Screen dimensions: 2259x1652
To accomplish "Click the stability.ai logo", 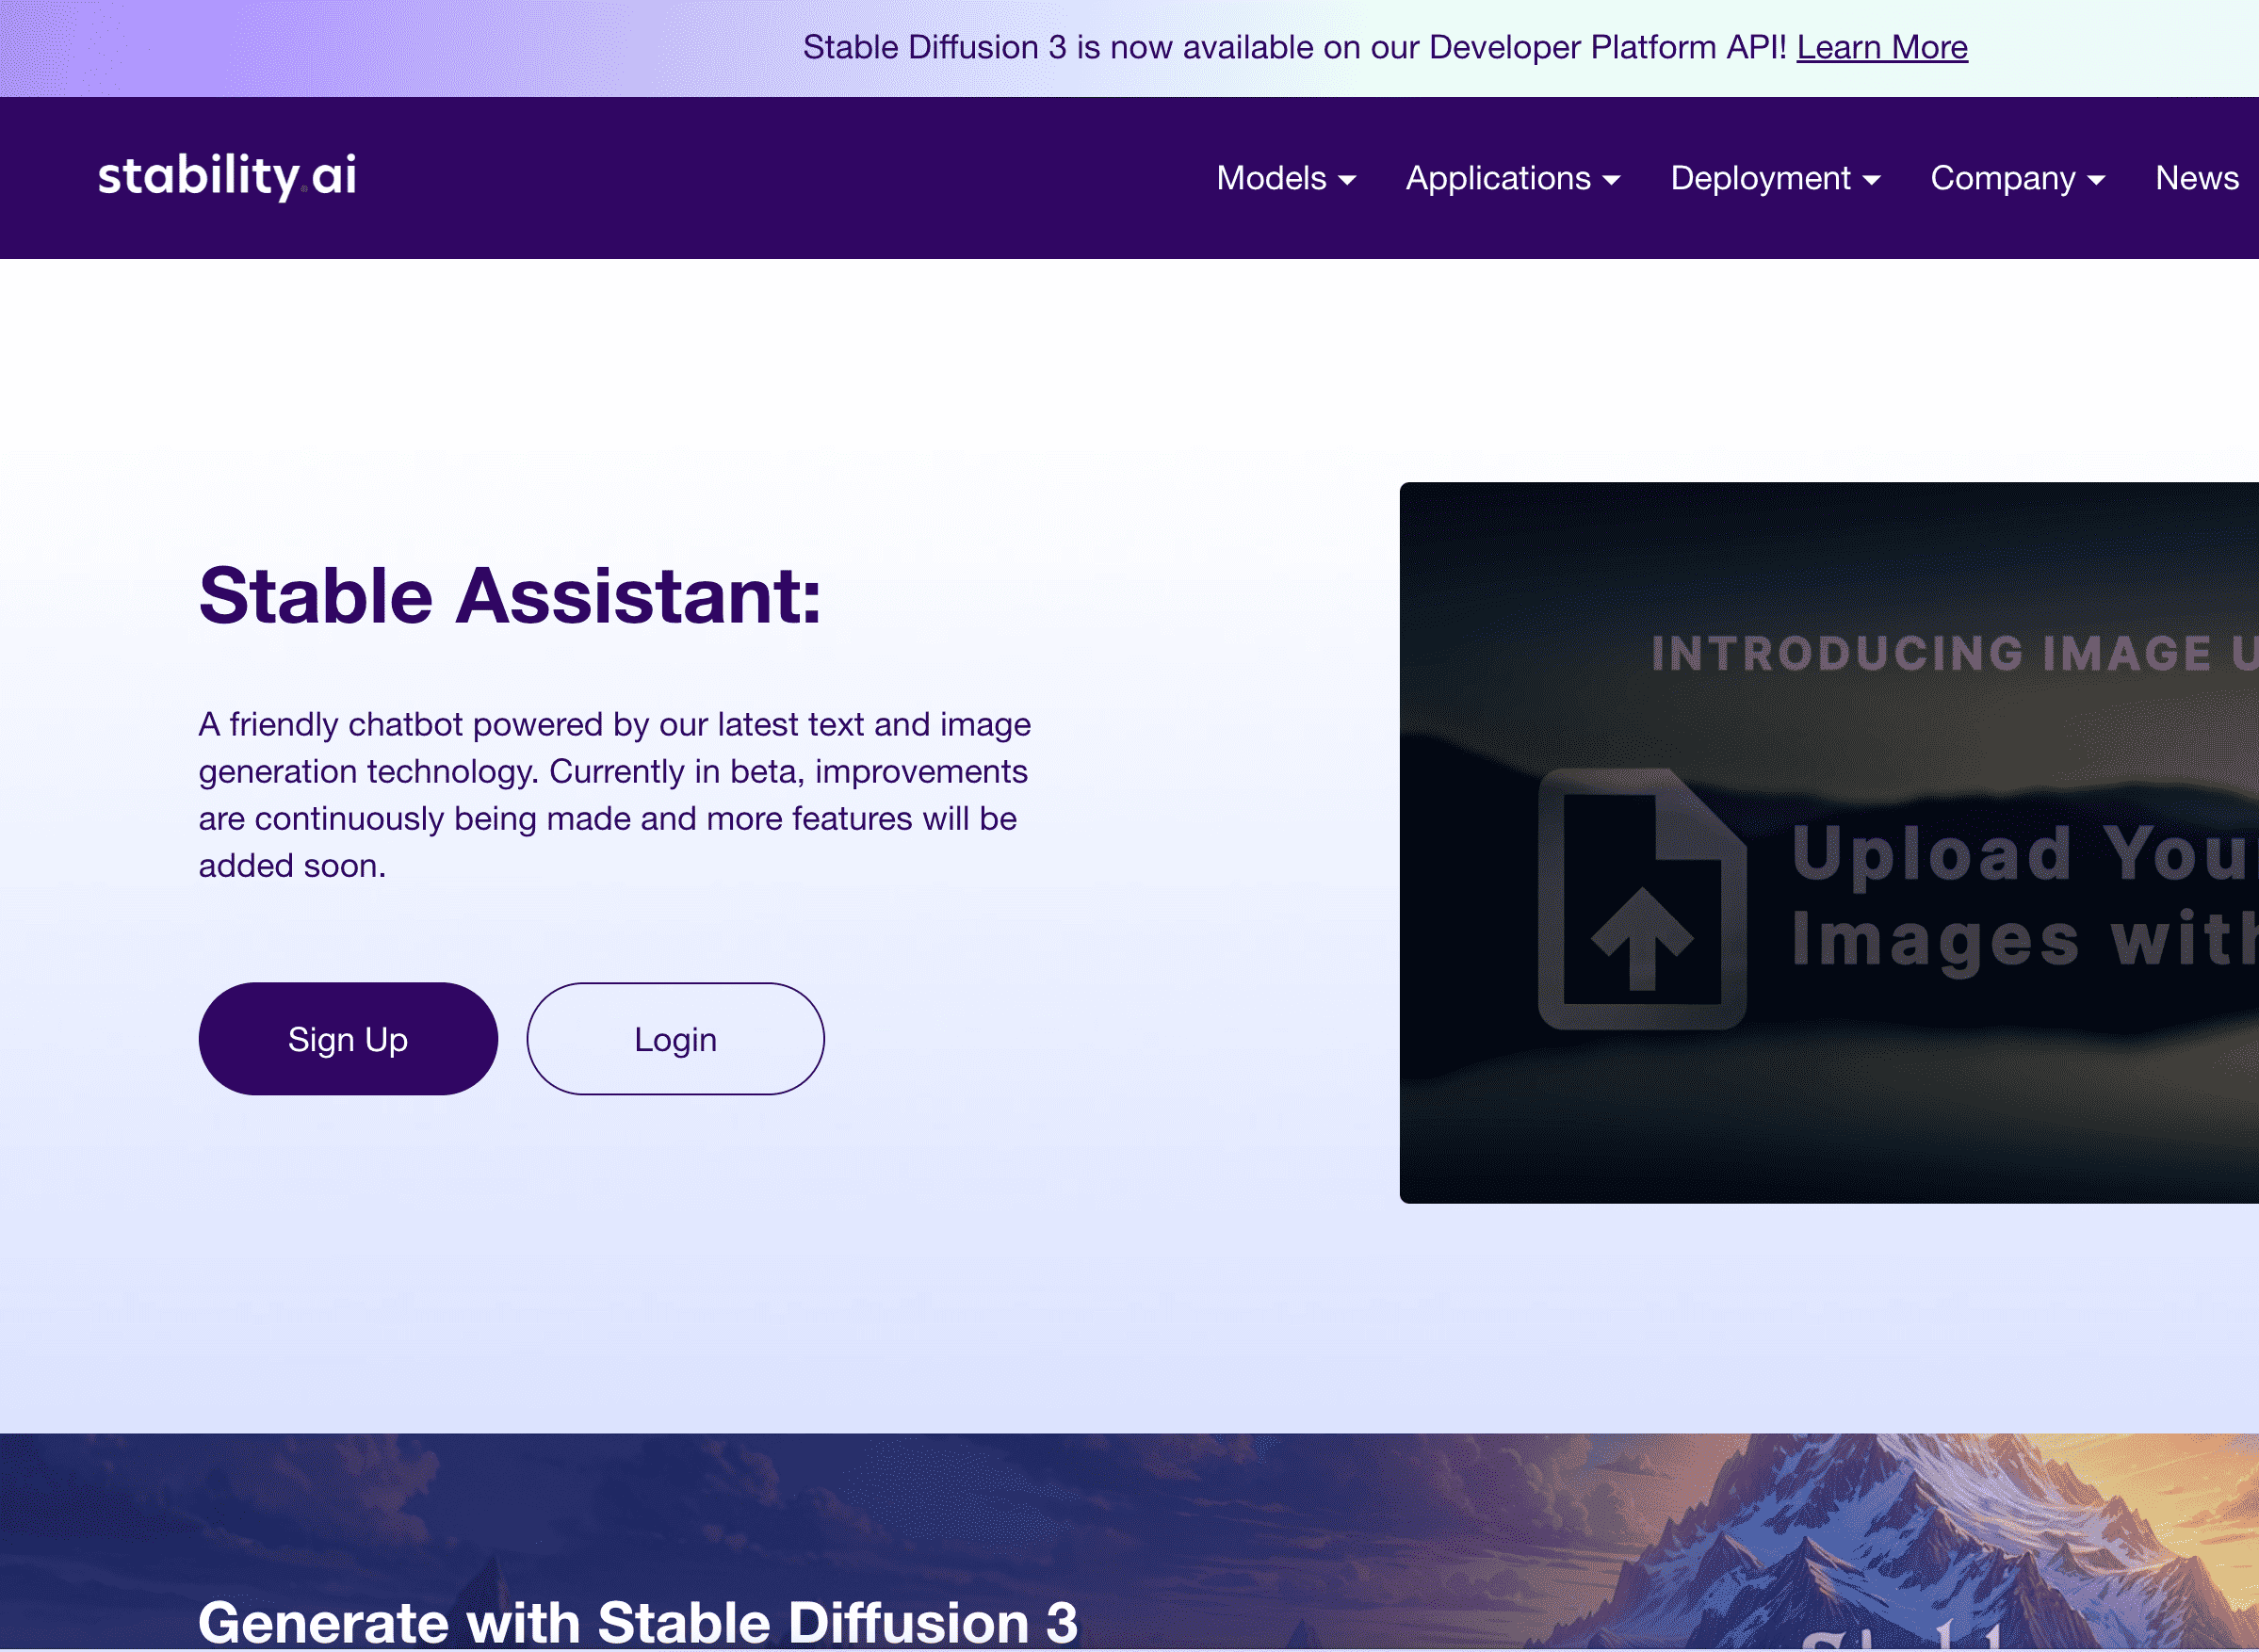I will [227, 177].
